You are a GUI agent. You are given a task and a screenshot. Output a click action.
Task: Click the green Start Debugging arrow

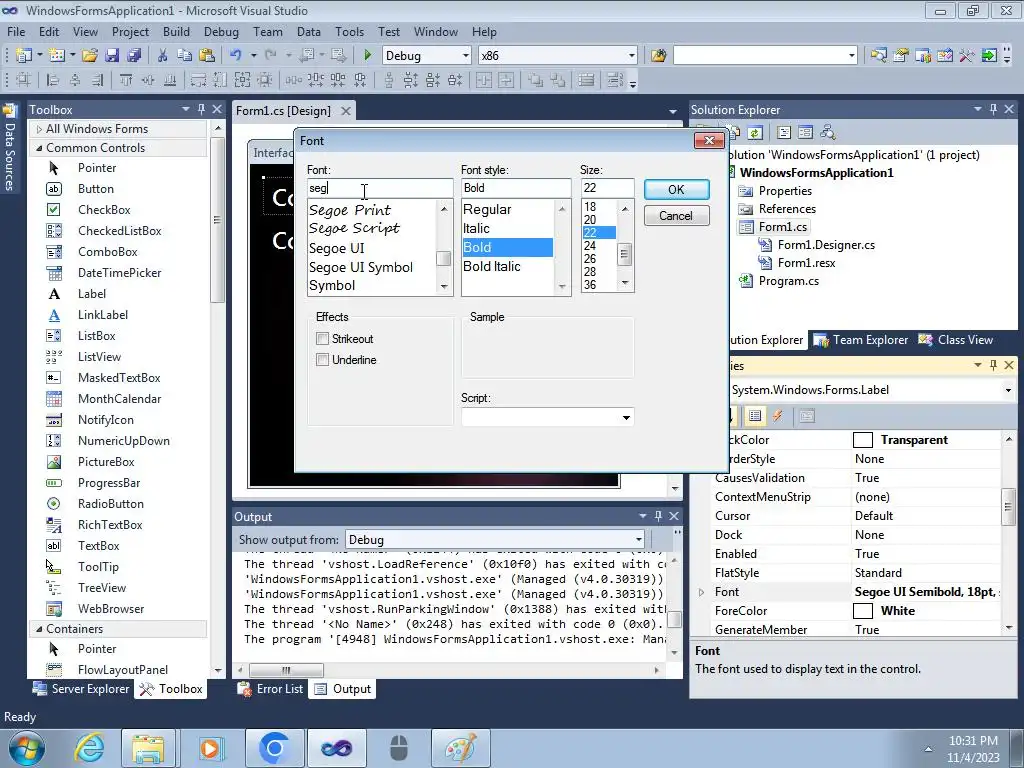click(x=367, y=56)
